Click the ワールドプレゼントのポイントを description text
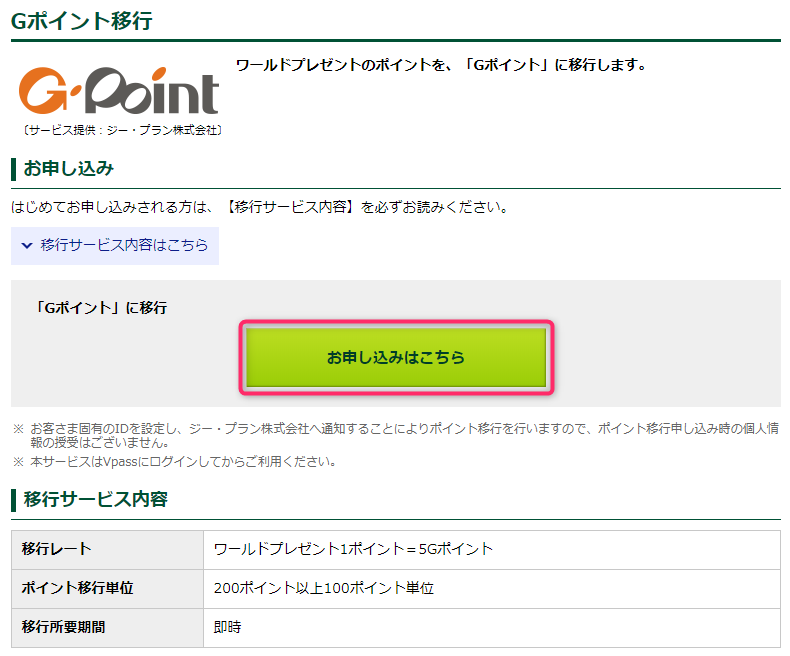The height and width of the screenshot is (656, 790). coord(441,65)
